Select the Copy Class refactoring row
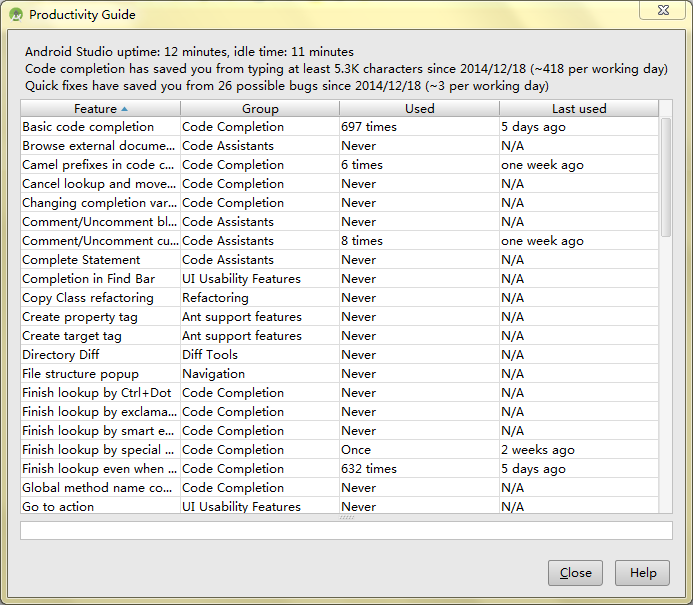Screen dimensions: 693x605 pos(339,298)
